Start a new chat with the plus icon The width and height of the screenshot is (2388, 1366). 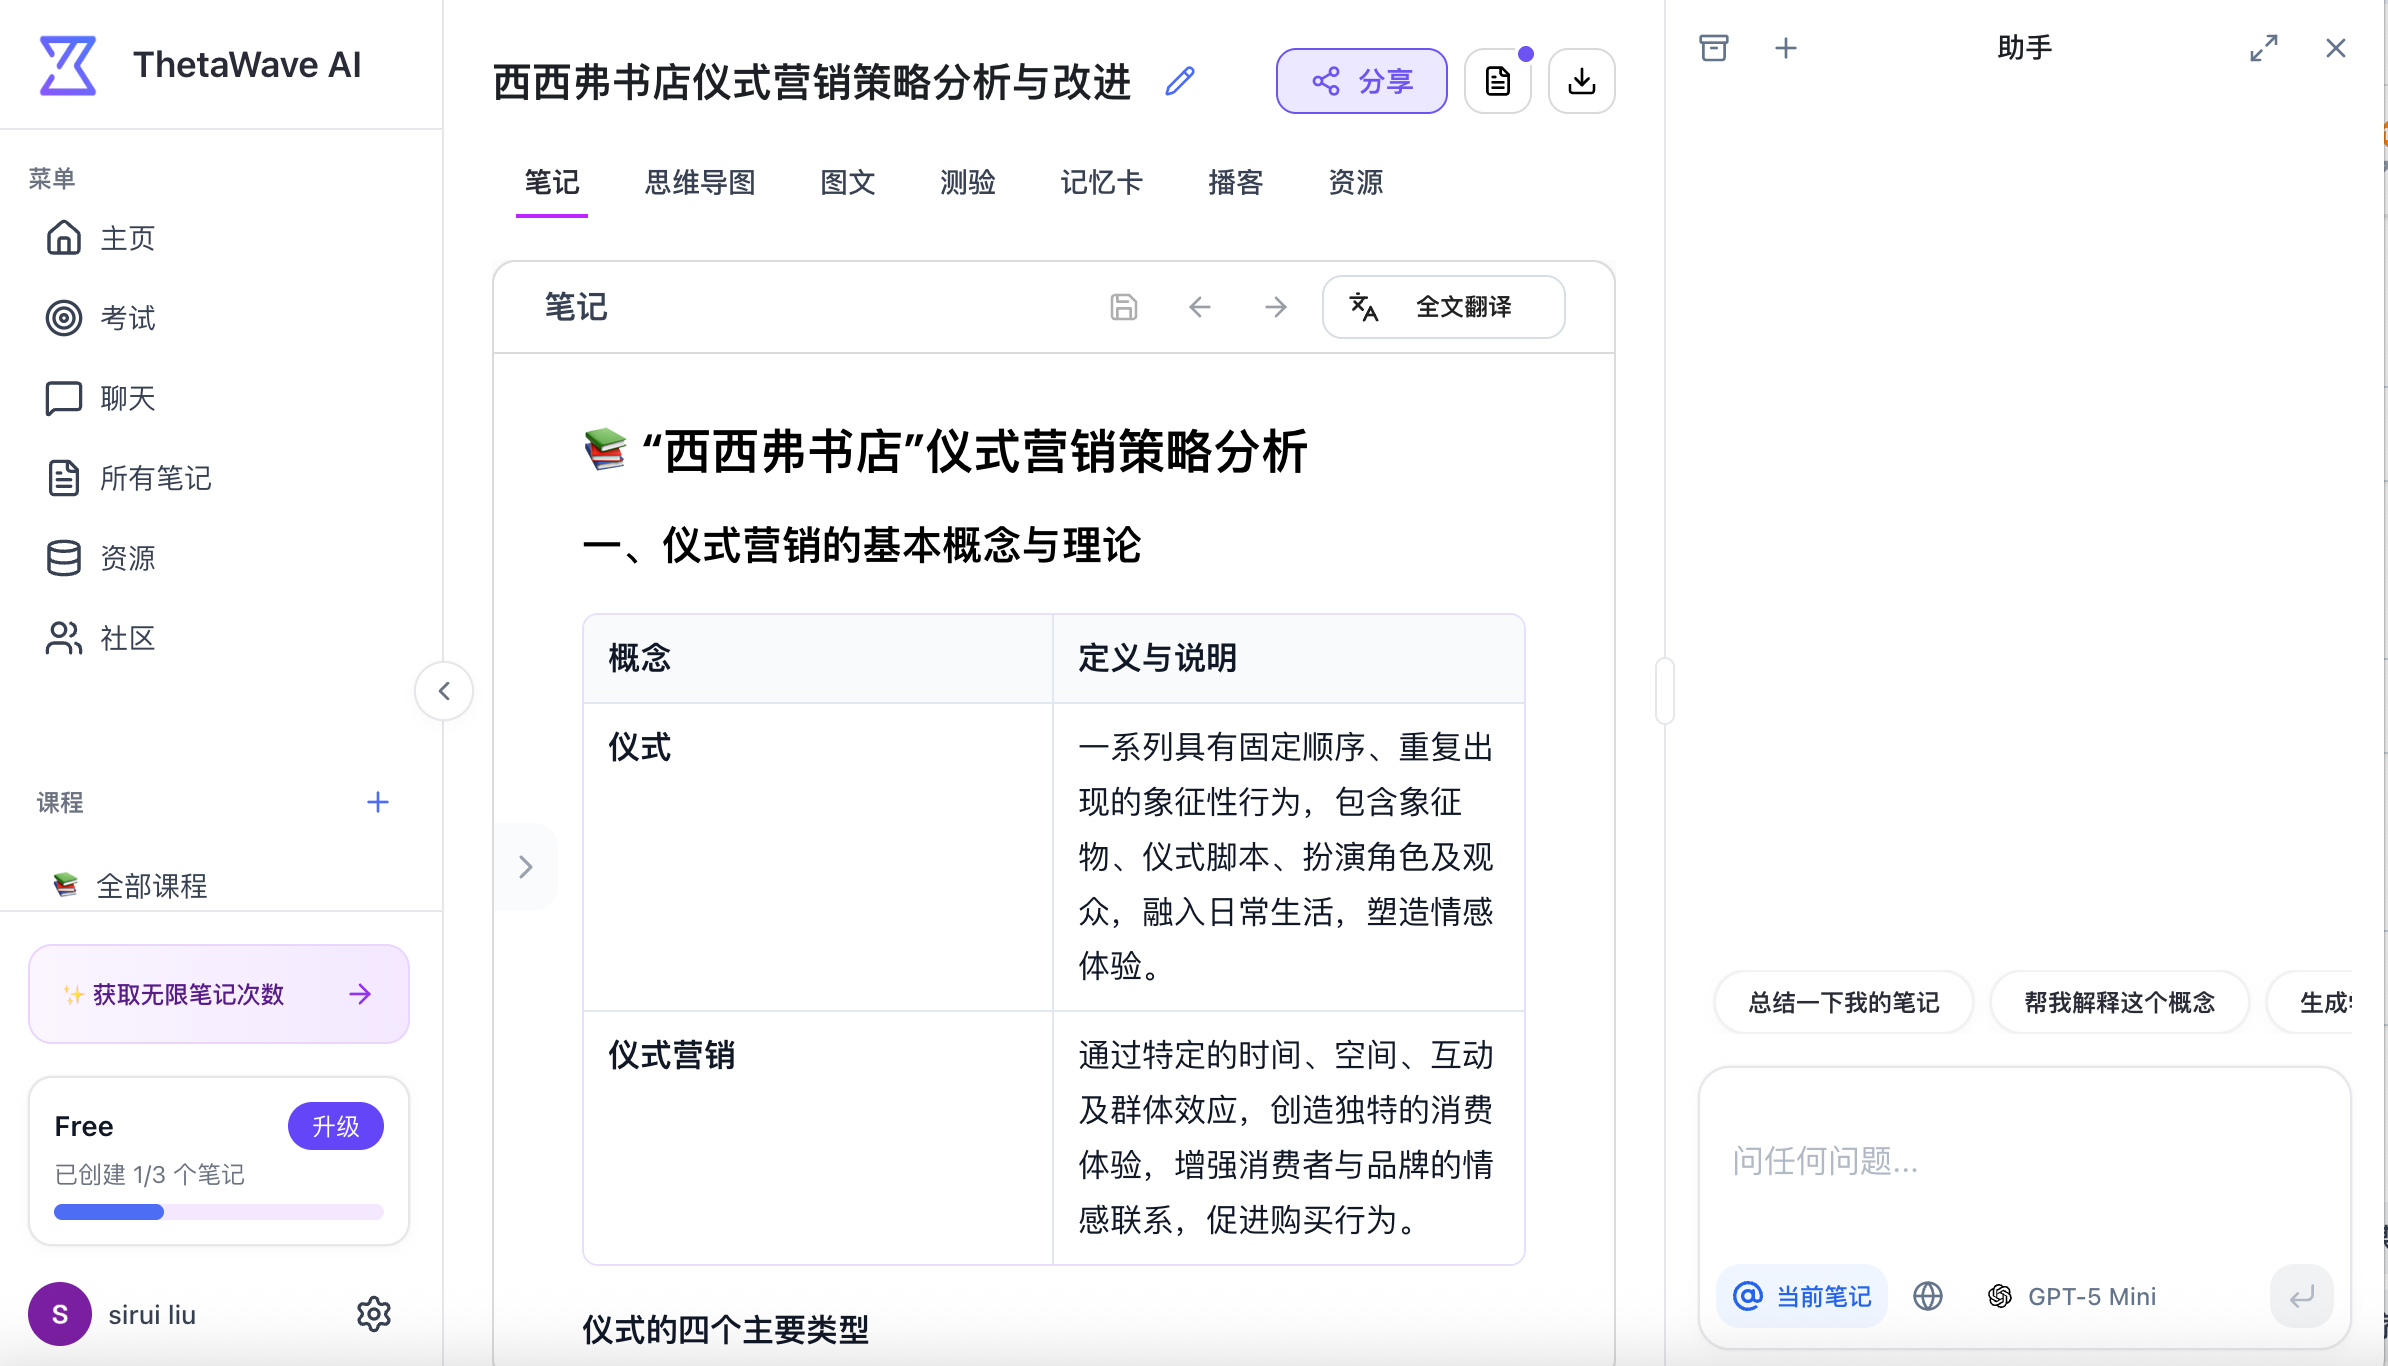(1787, 47)
